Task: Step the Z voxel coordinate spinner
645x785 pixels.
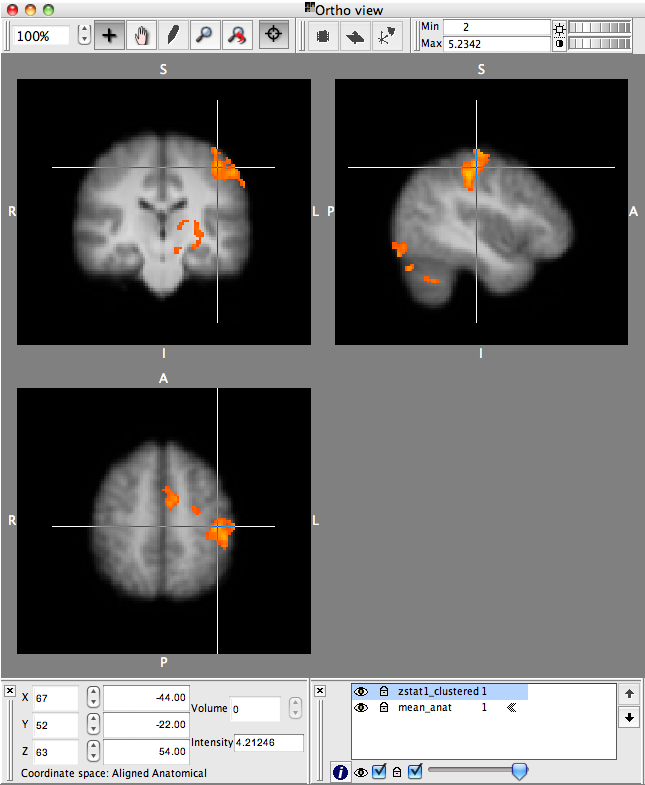Action: (x=93, y=751)
